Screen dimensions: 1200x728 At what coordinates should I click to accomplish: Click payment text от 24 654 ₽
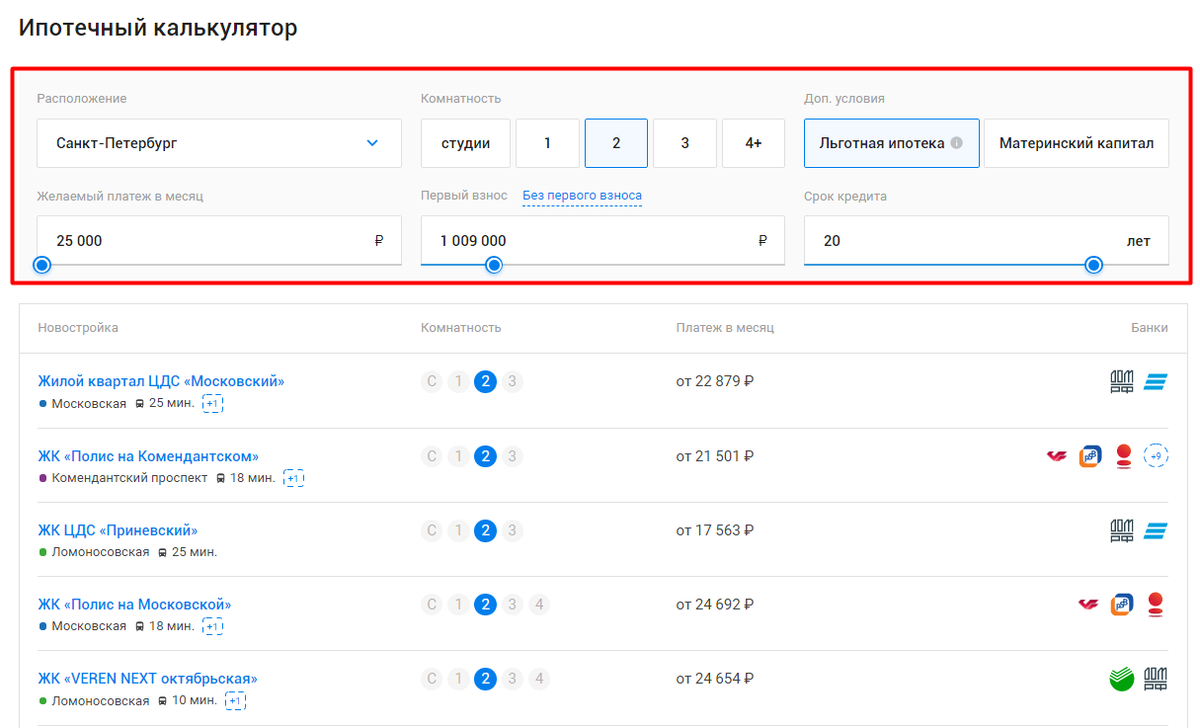pyautogui.click(x=714, y=679)
